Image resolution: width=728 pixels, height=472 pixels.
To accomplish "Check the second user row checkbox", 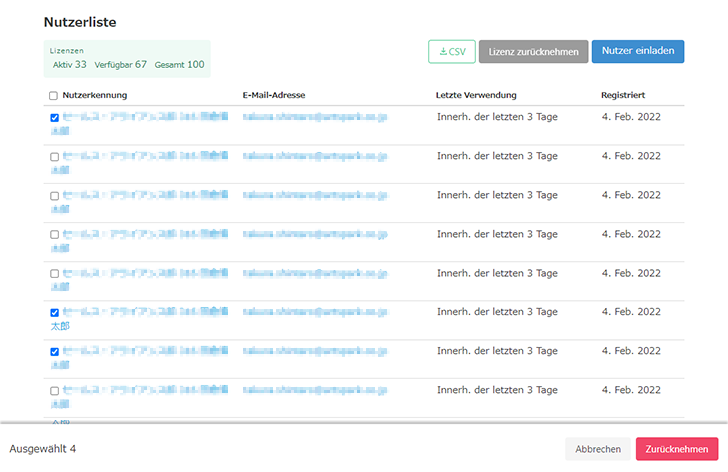I will pyautogui.click(x=54, y=157).
